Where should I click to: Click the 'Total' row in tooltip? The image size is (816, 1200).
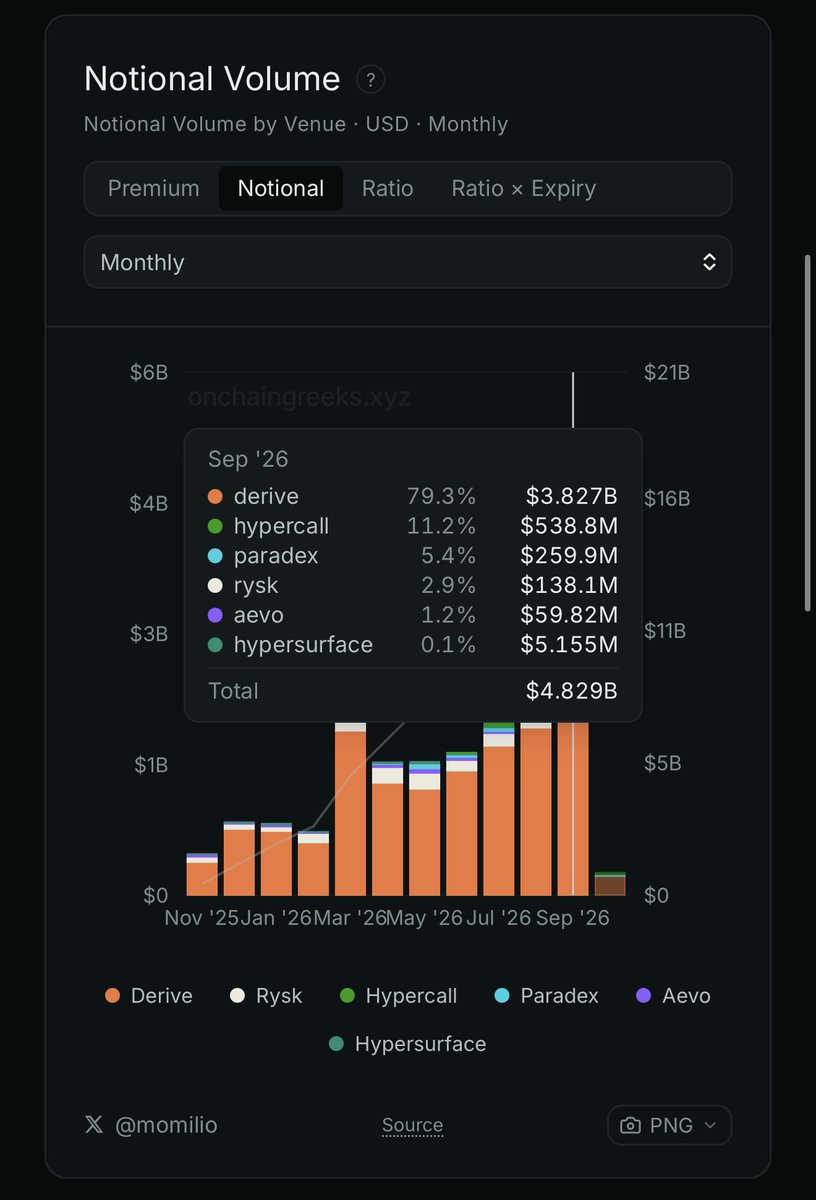click(x=413, y=691)
